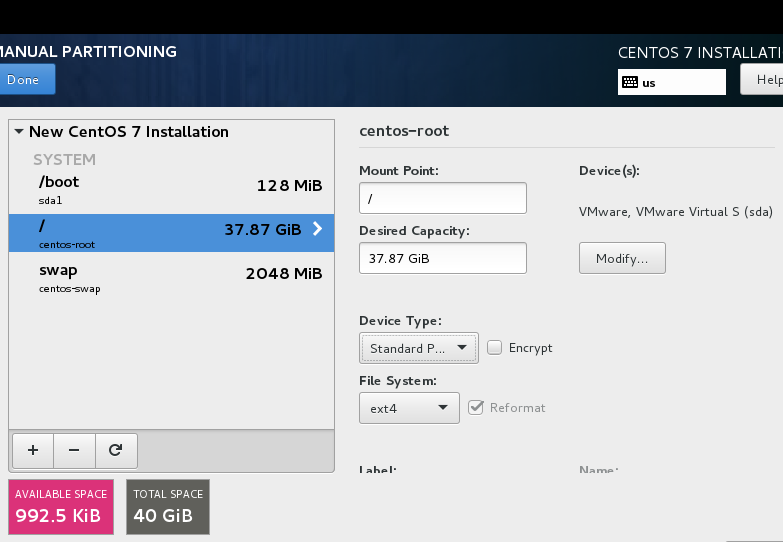Collapse New CentOS 7 Installation section
Screen dimensions: 783x542
click(19, 132)
